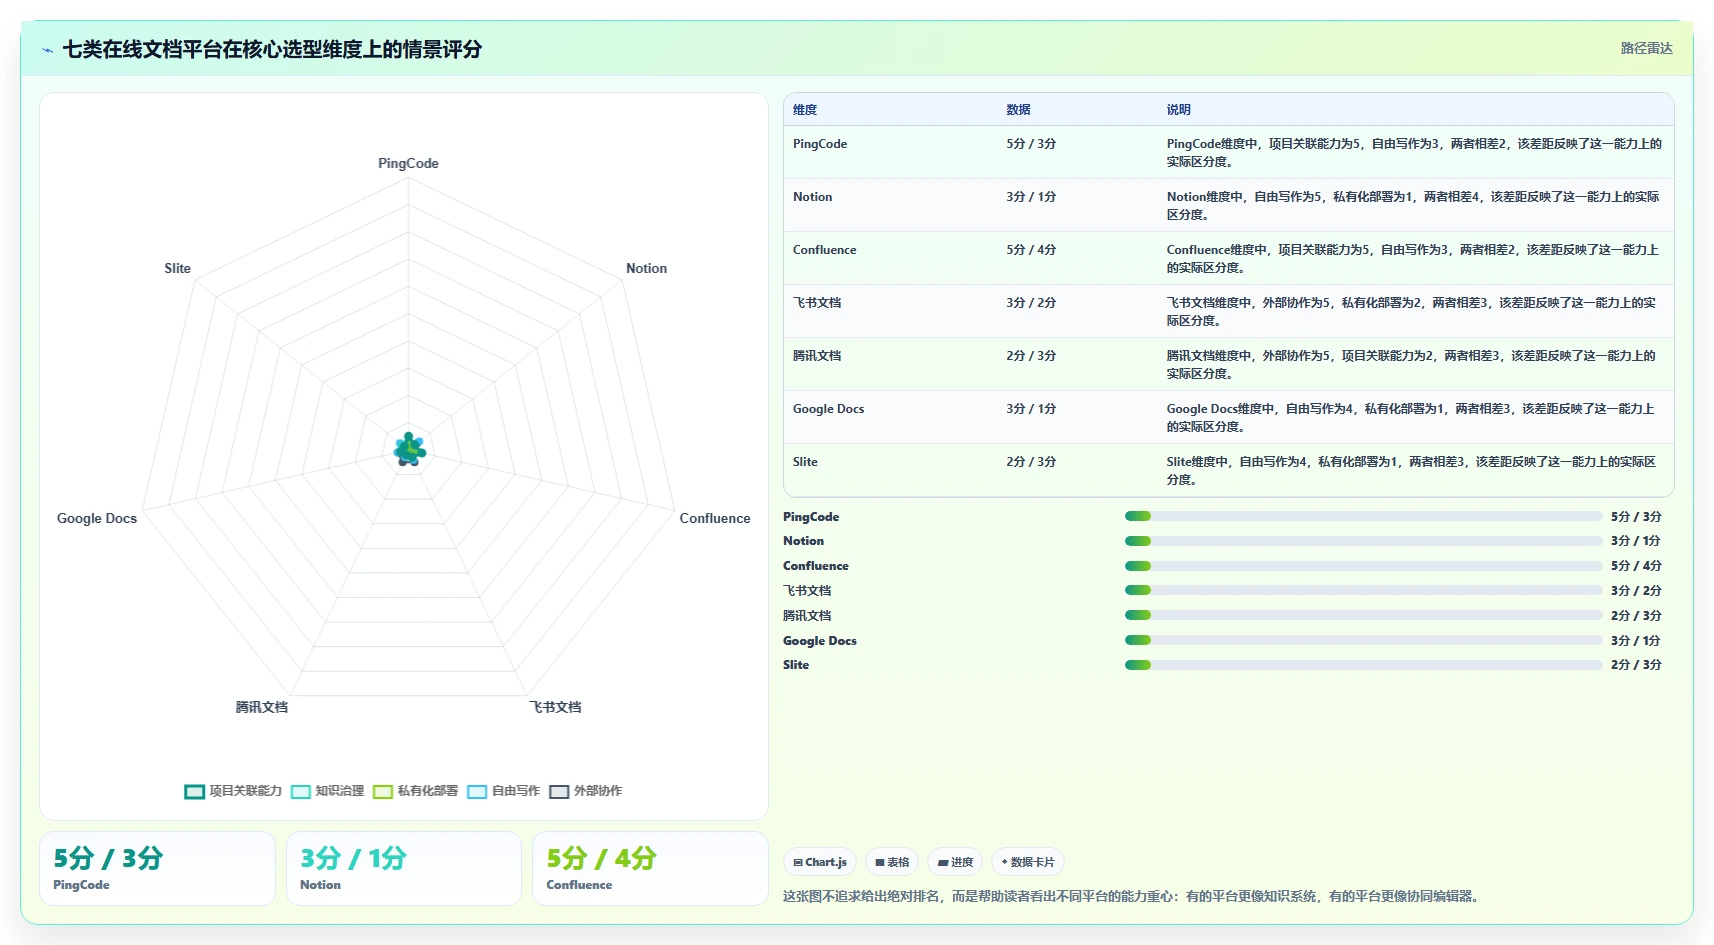
Task: Click the 维度 column header
Action: 805,110
